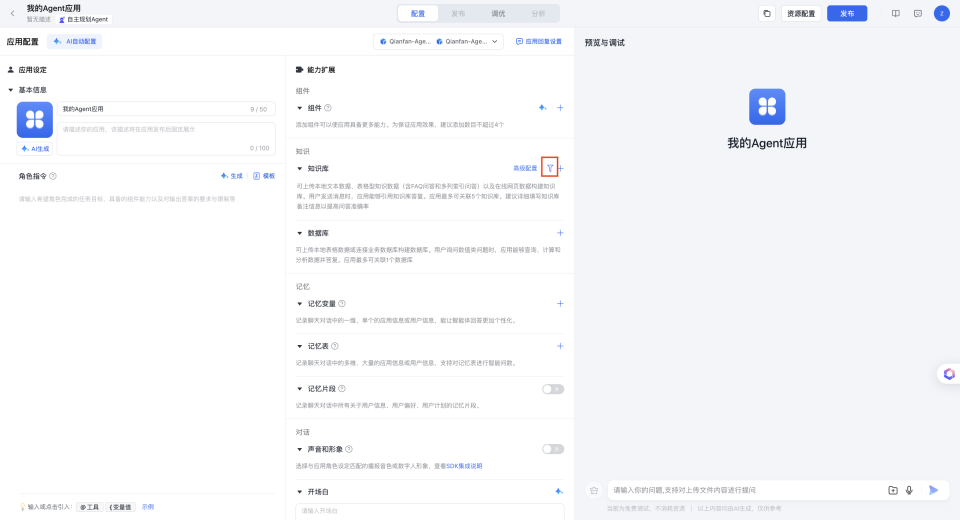Collapse the 记忆变量 section arrow
The image size is (960, 520).
coord(299,304)
